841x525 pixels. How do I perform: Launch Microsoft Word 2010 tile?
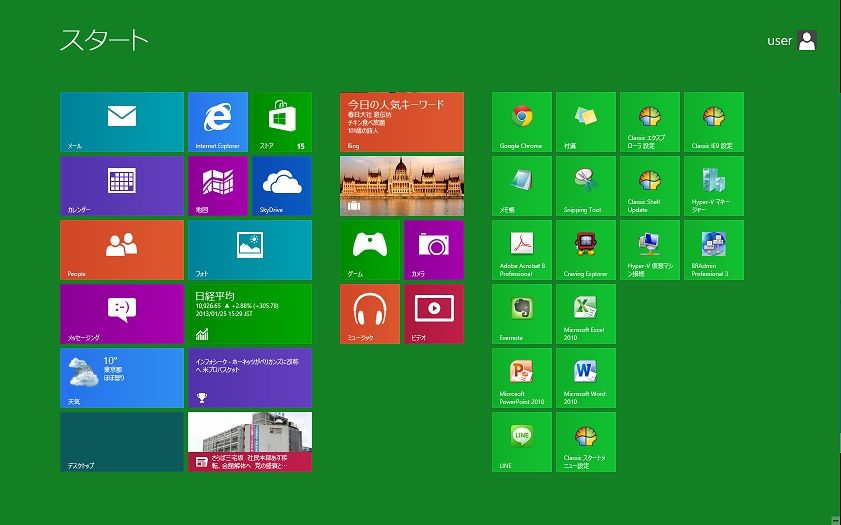pos(586,378)
